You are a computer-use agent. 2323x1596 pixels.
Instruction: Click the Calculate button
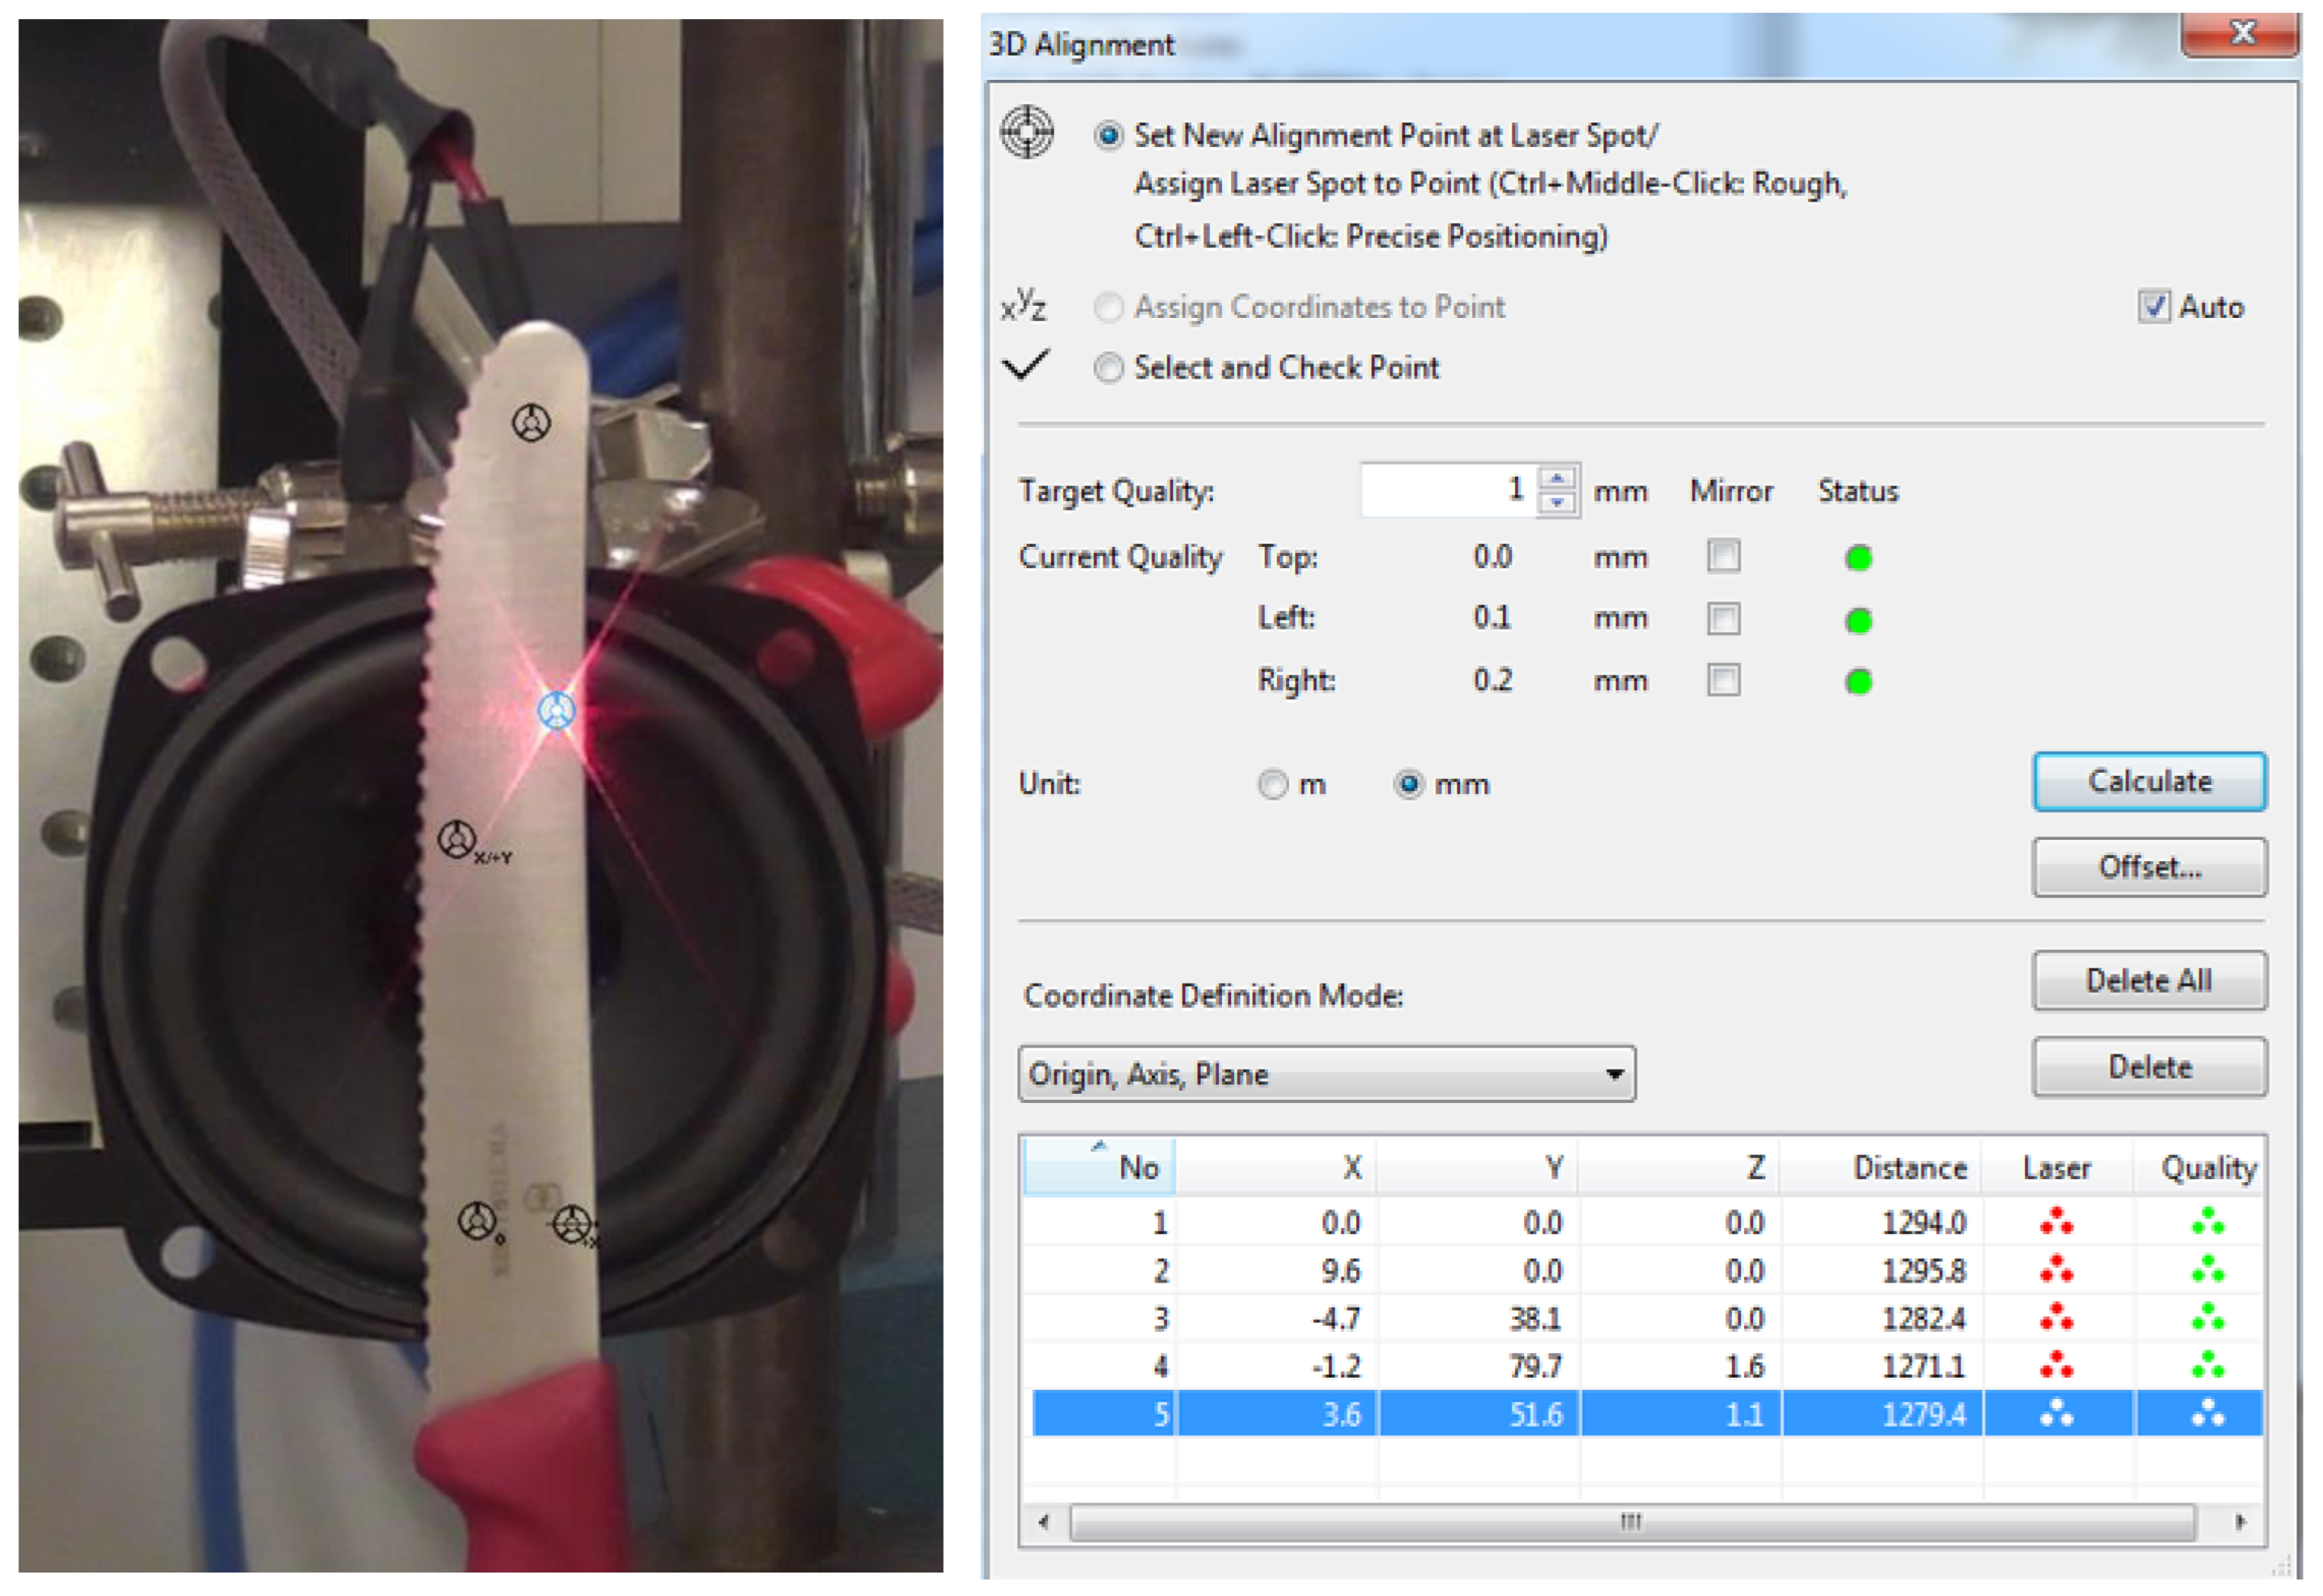(2149, 782)
